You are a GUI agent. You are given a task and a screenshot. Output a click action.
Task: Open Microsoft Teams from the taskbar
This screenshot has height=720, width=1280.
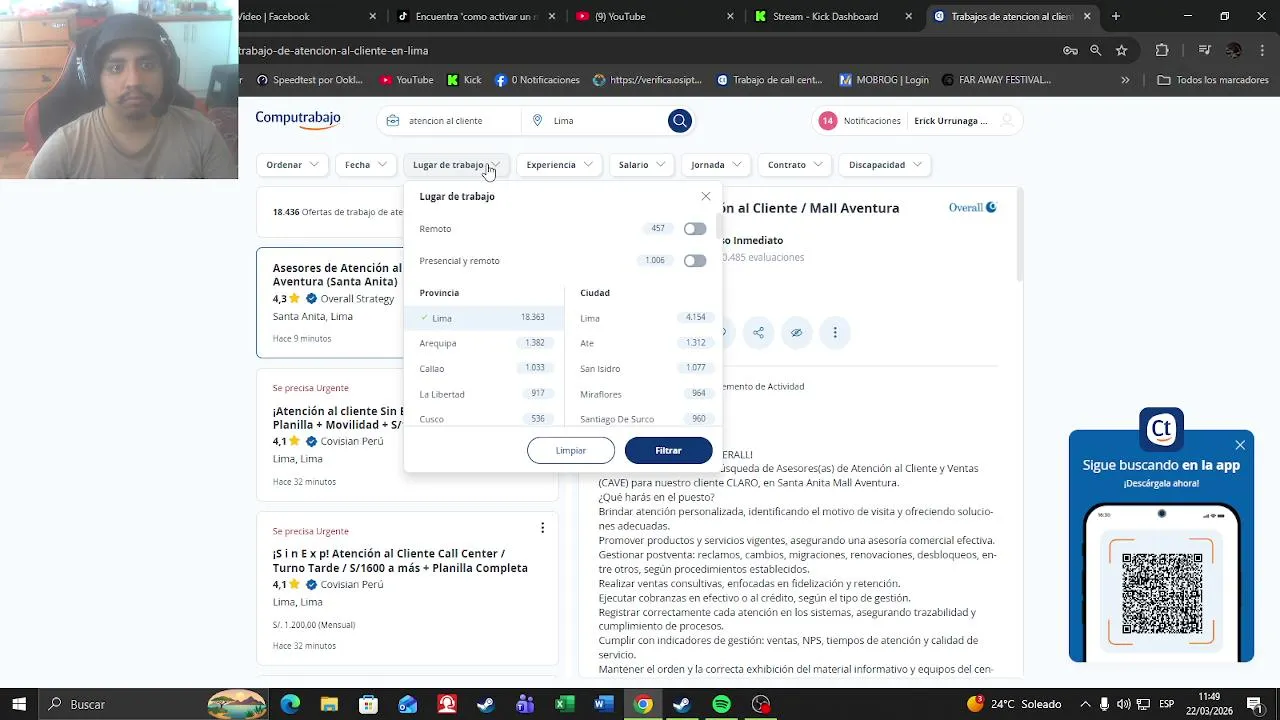click(x=525, y=704)
